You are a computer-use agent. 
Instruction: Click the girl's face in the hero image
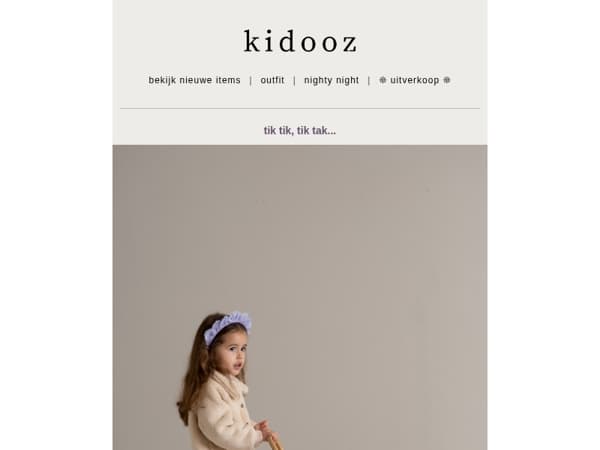tap(232, 356)
